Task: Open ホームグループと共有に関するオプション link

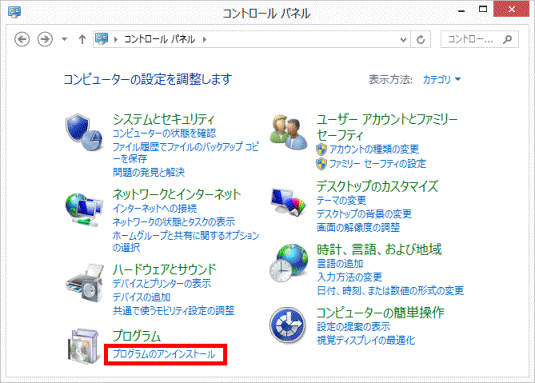Action: pos(186,241)
